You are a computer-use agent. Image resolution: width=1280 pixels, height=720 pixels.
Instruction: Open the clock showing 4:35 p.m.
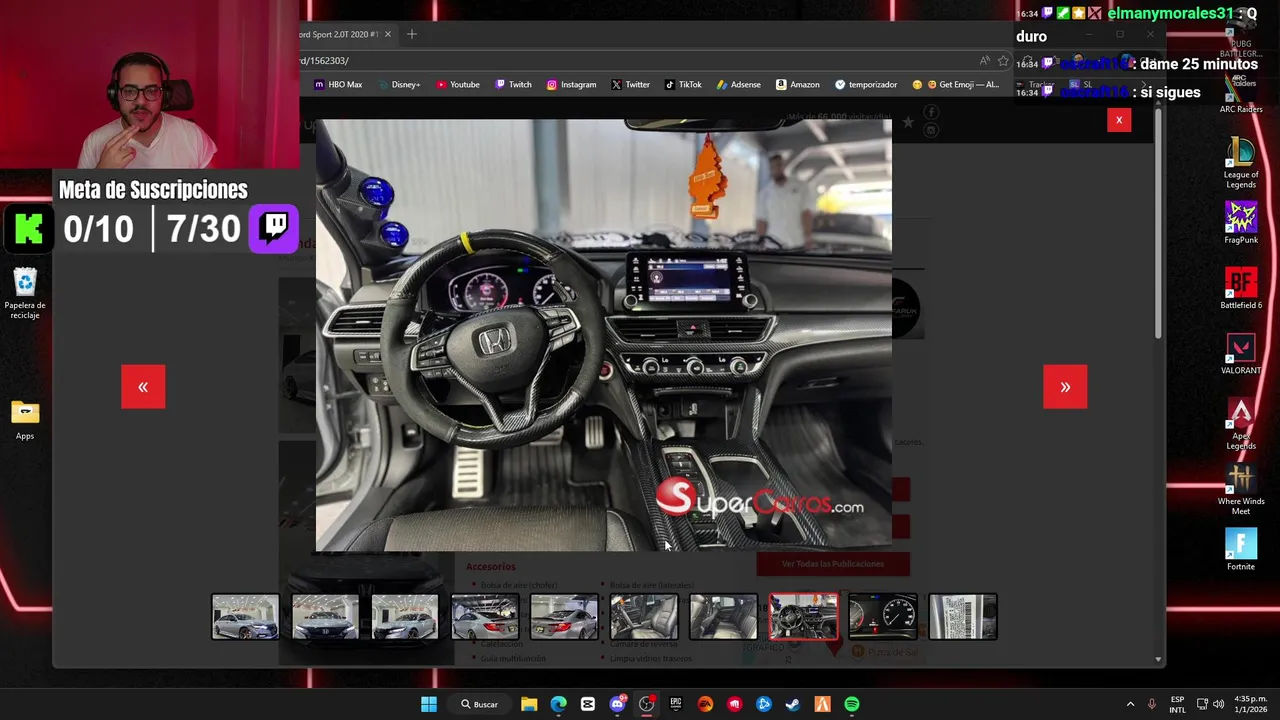click(x=1250, y=704)
